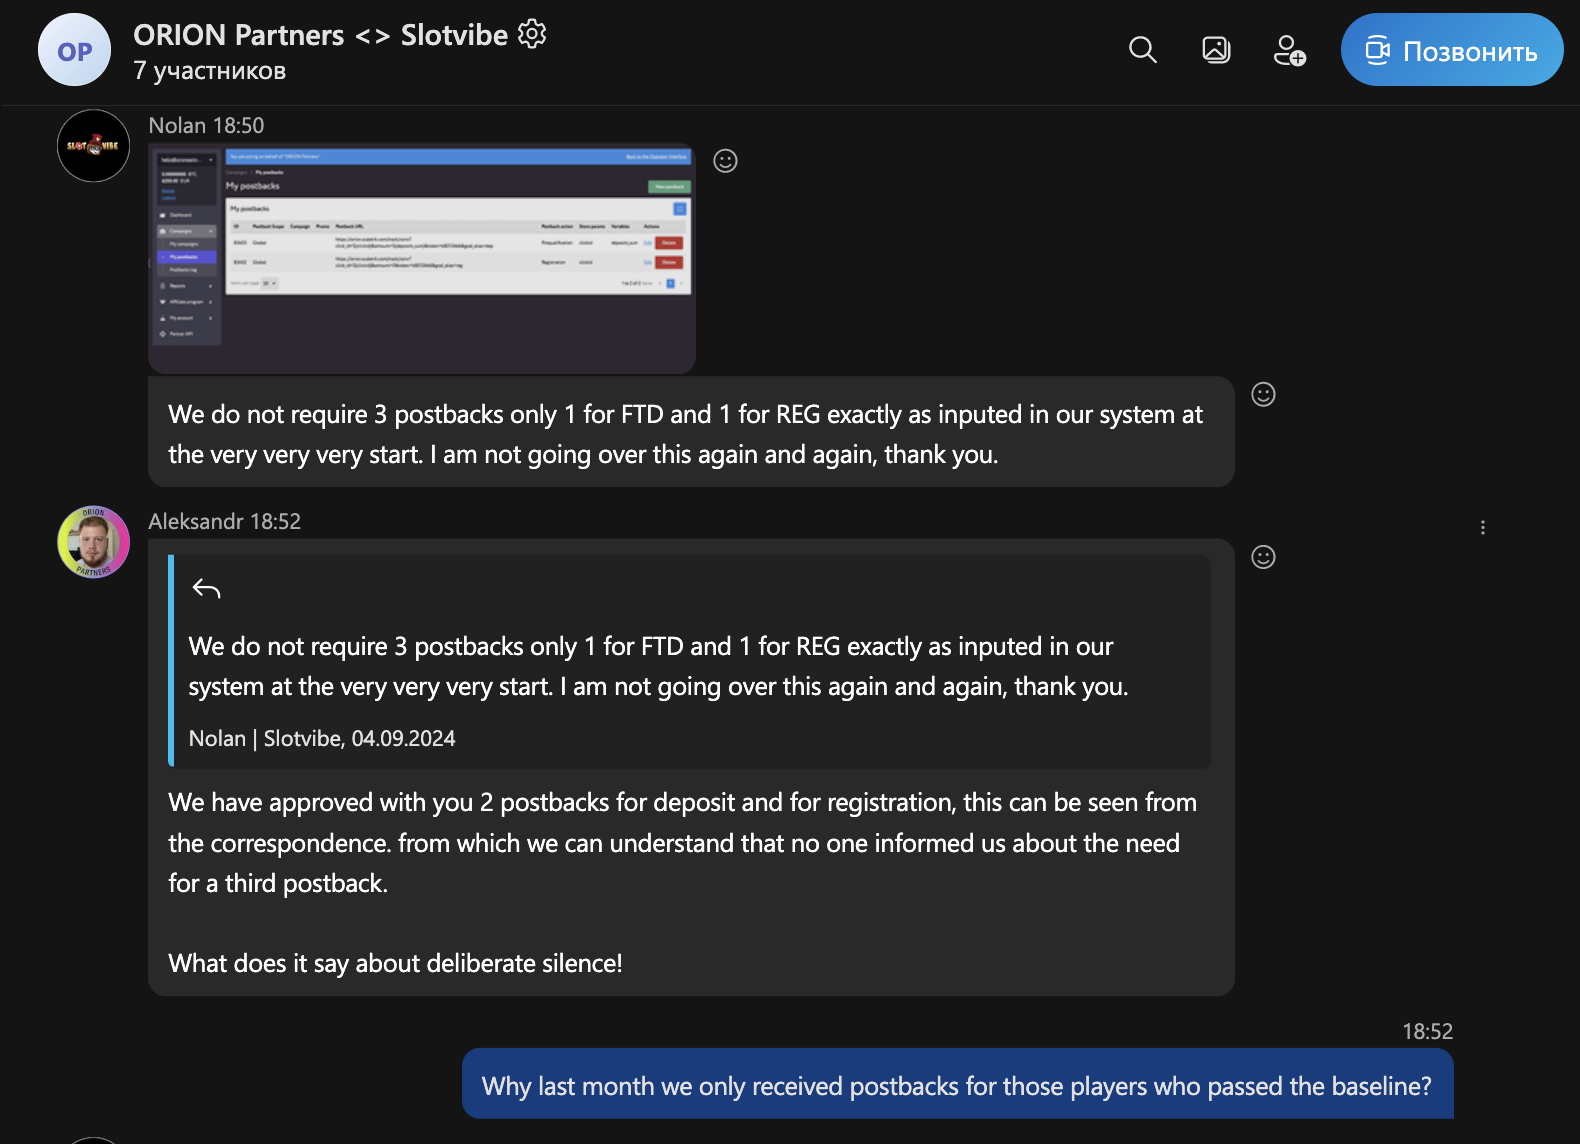
Task: Click quote attribution 'Nolan | Slotvibe, 04.09.2024'
Action: coord(322,738)
